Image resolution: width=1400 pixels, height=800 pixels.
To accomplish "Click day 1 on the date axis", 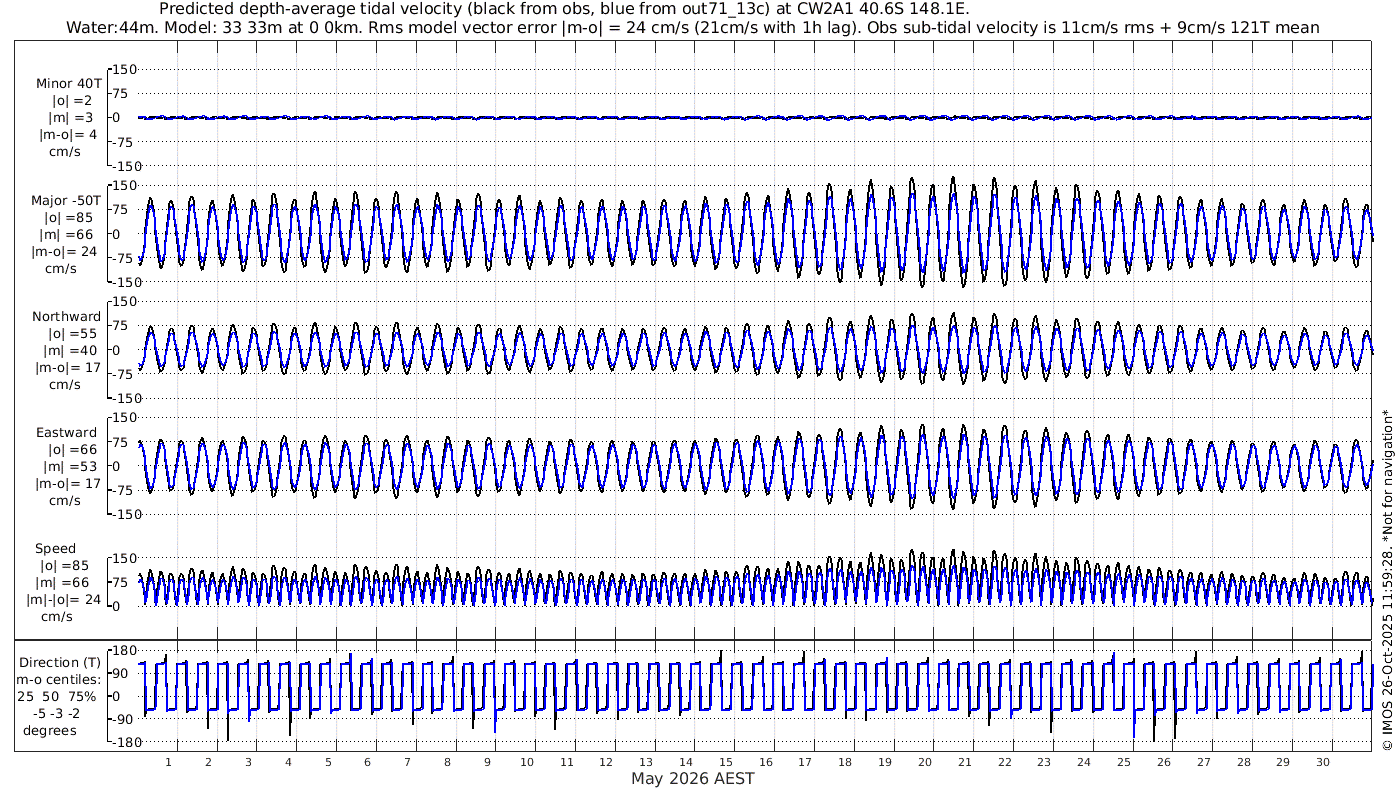I will tap(169, 762).
